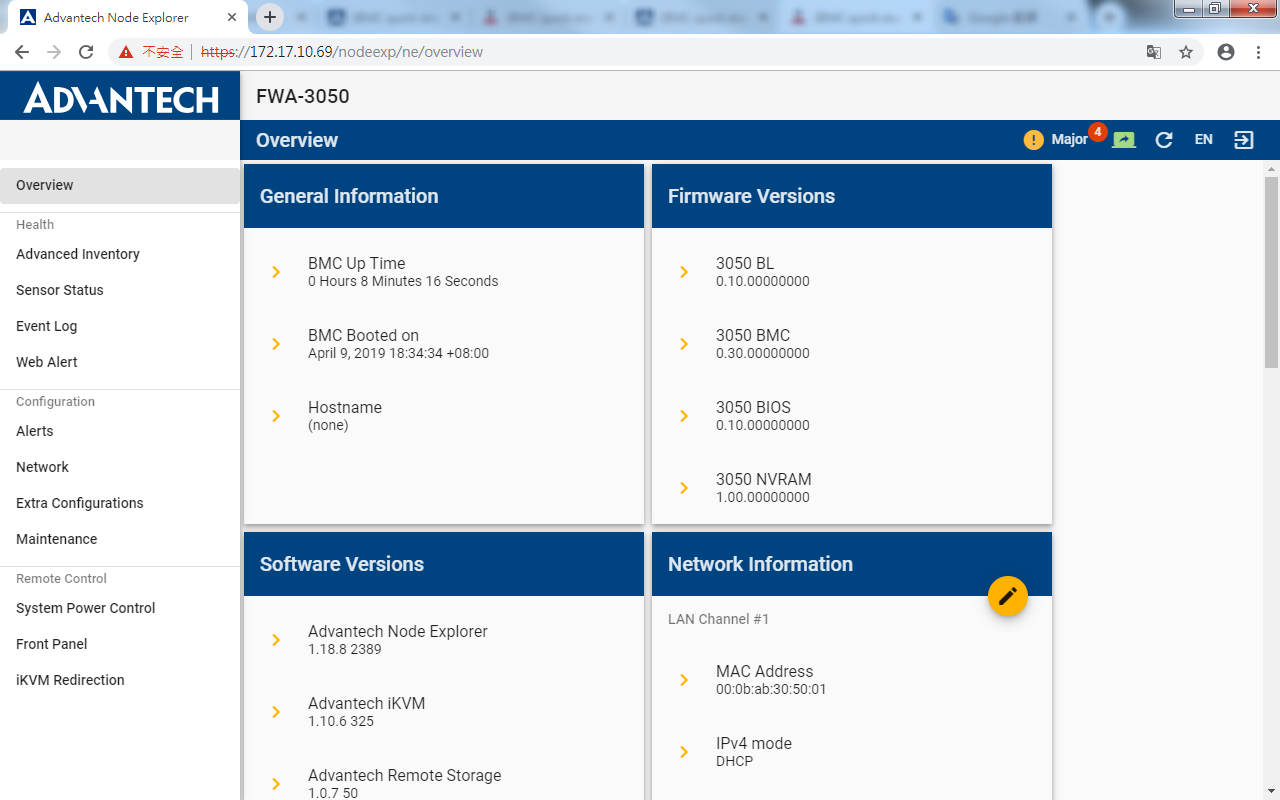Screen dimensions: 1280x800
Task: Open the Event Log page
Action: (x=120, y=326)
